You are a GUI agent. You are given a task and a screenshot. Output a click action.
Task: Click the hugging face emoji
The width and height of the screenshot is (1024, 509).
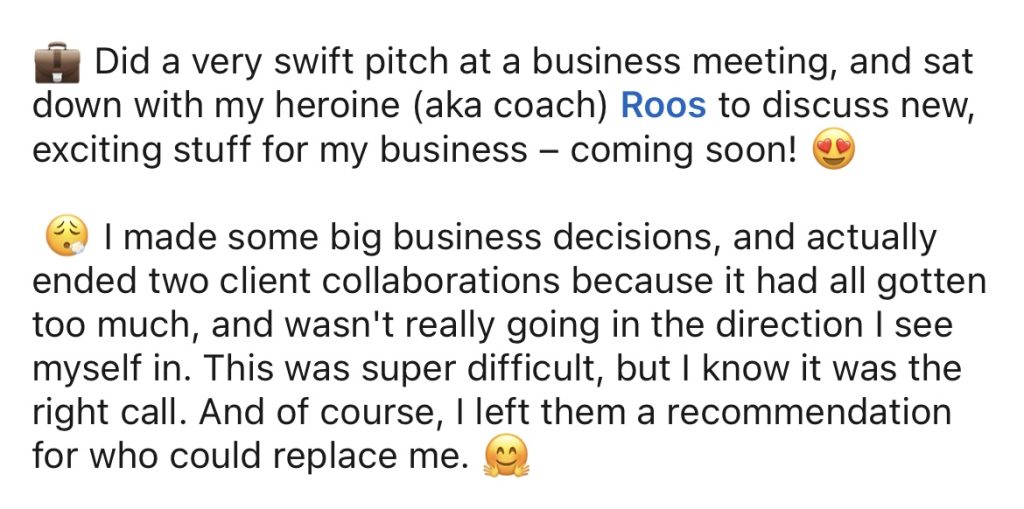[x=505, y=459]
